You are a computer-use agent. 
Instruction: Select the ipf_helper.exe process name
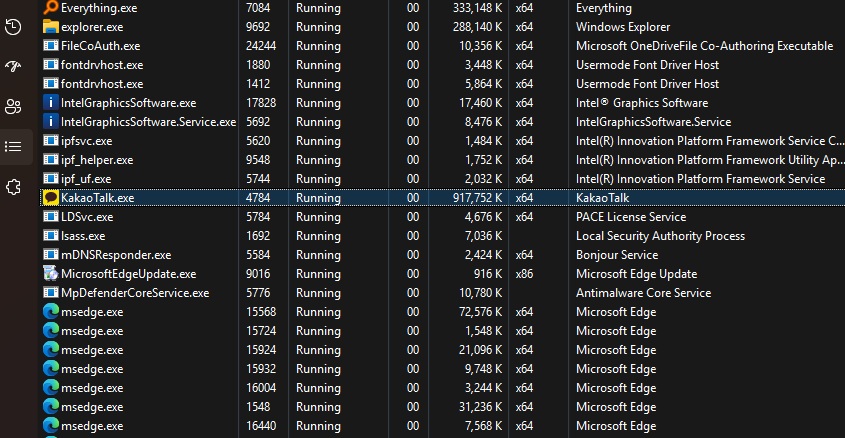(x=97, y=160)
